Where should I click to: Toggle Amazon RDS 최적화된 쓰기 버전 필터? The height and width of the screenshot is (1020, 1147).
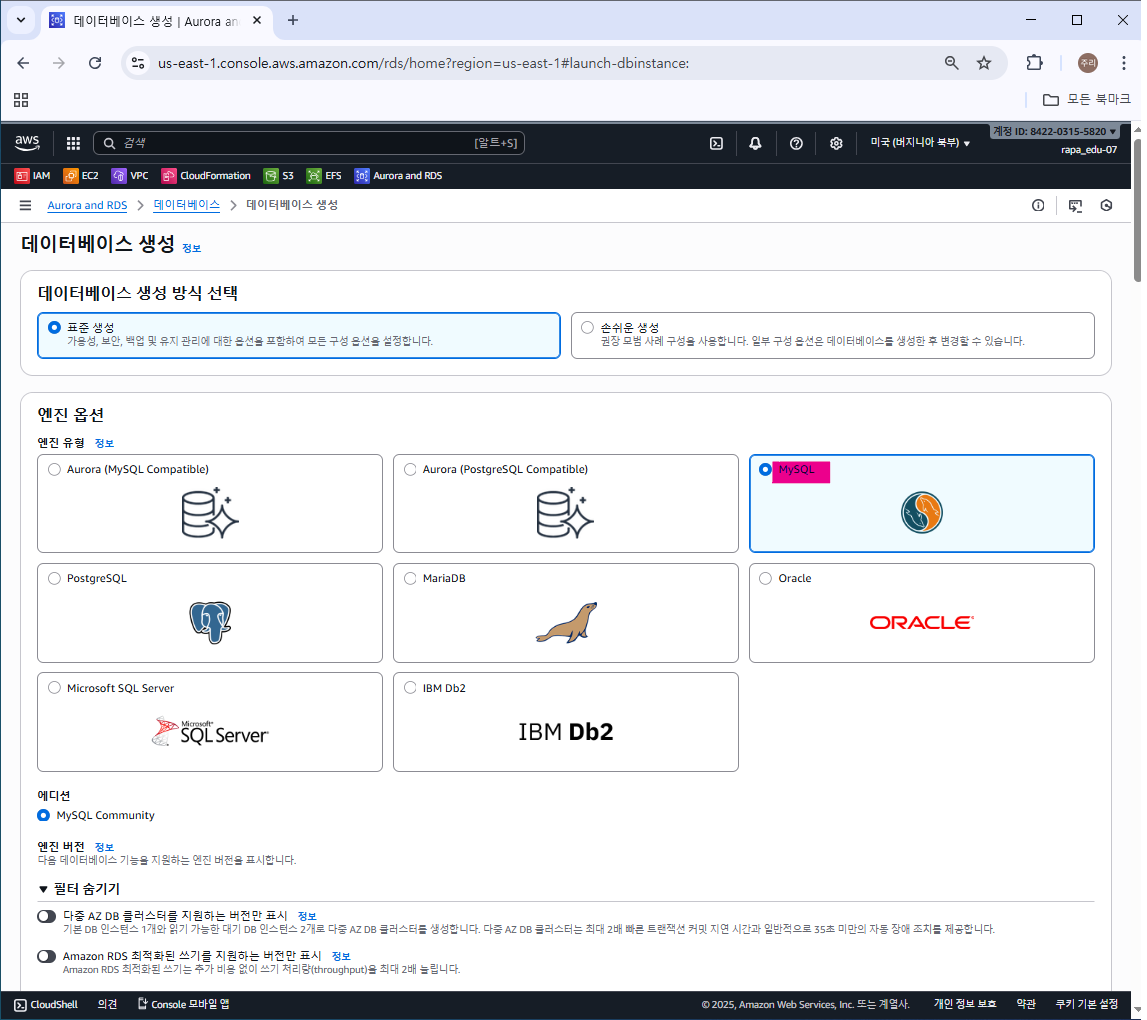(x=47, y=956)
